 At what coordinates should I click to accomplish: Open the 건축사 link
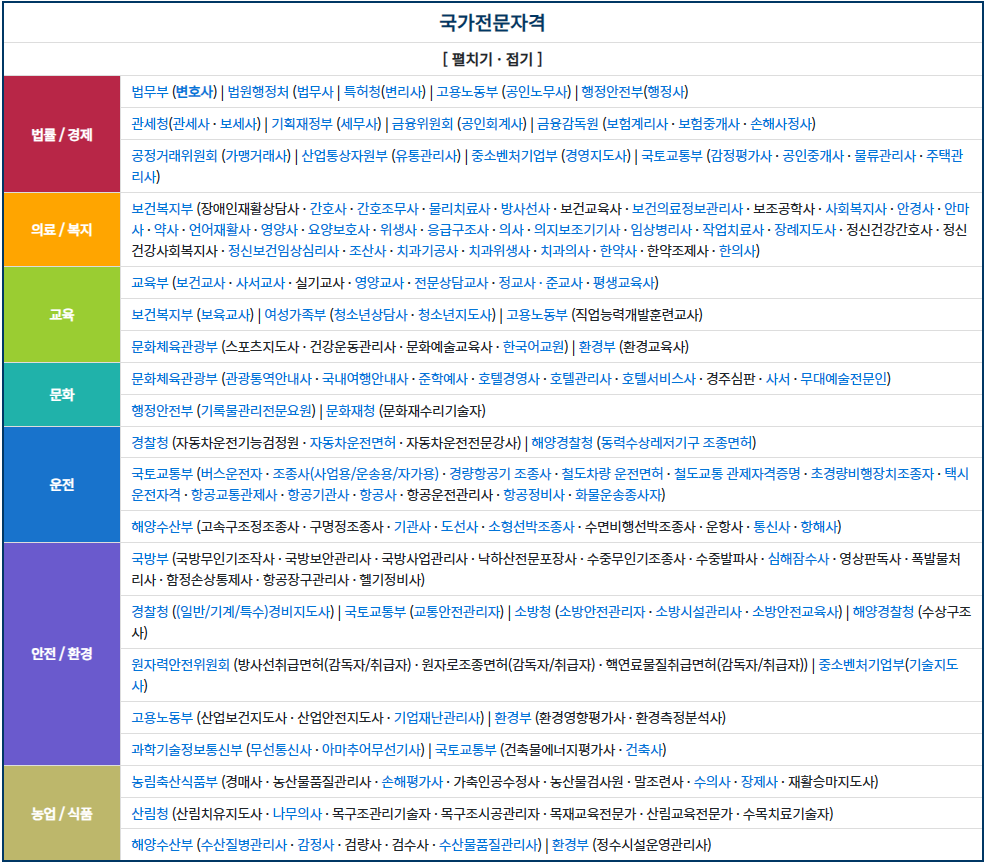pyautogui.click(x=644, y=750)
